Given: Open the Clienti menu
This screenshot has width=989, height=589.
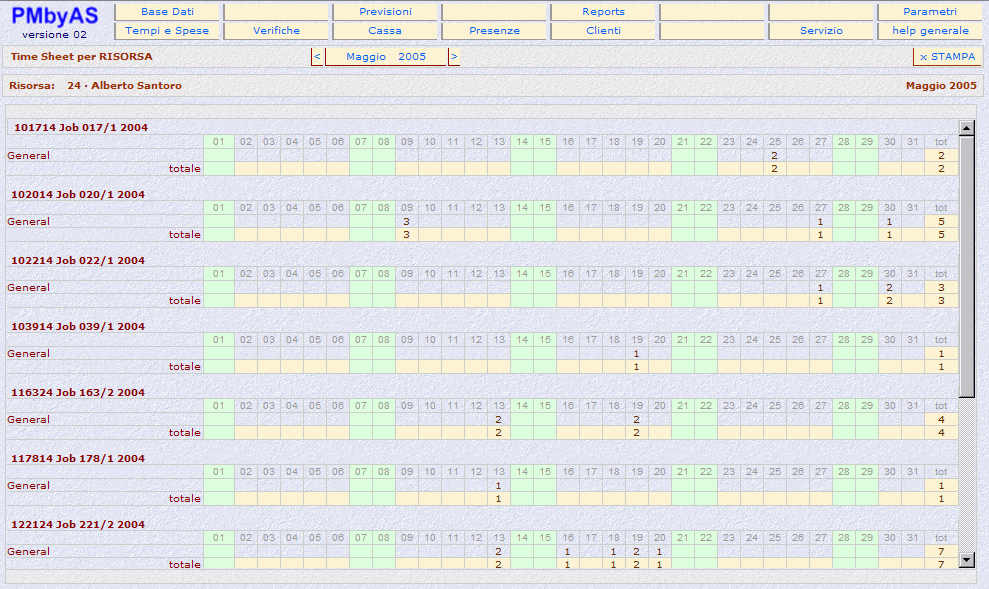Looking at the screenshot, I should (603, 31).
